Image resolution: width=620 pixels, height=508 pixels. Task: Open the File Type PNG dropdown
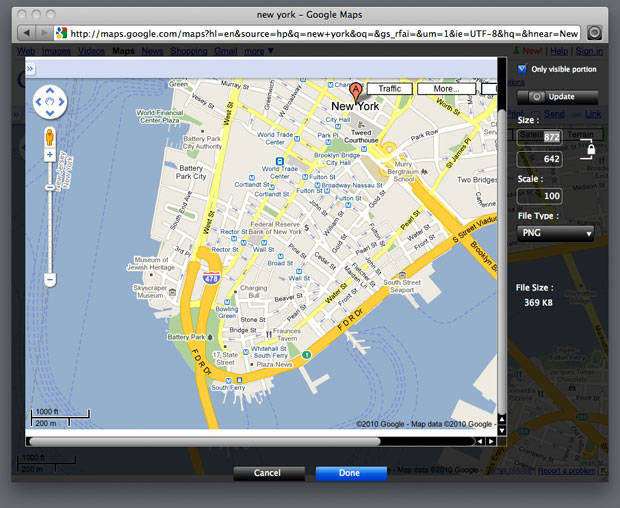(555, 233)
